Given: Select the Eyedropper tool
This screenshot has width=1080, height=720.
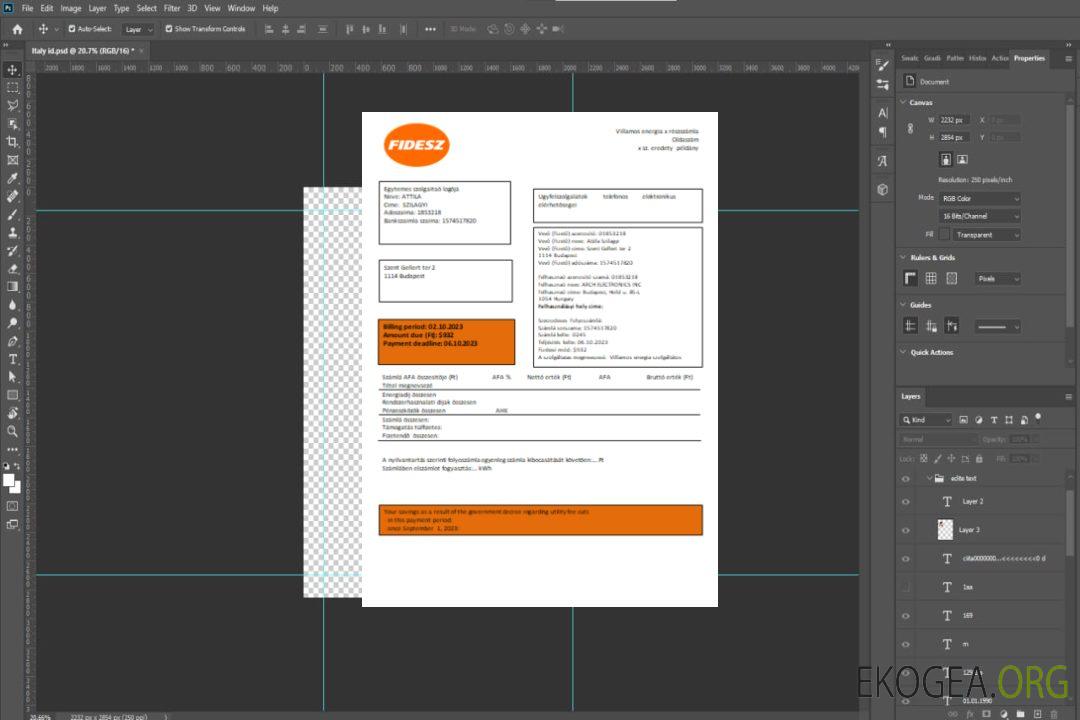Looking at the screenshot, I should coord(12,178).
